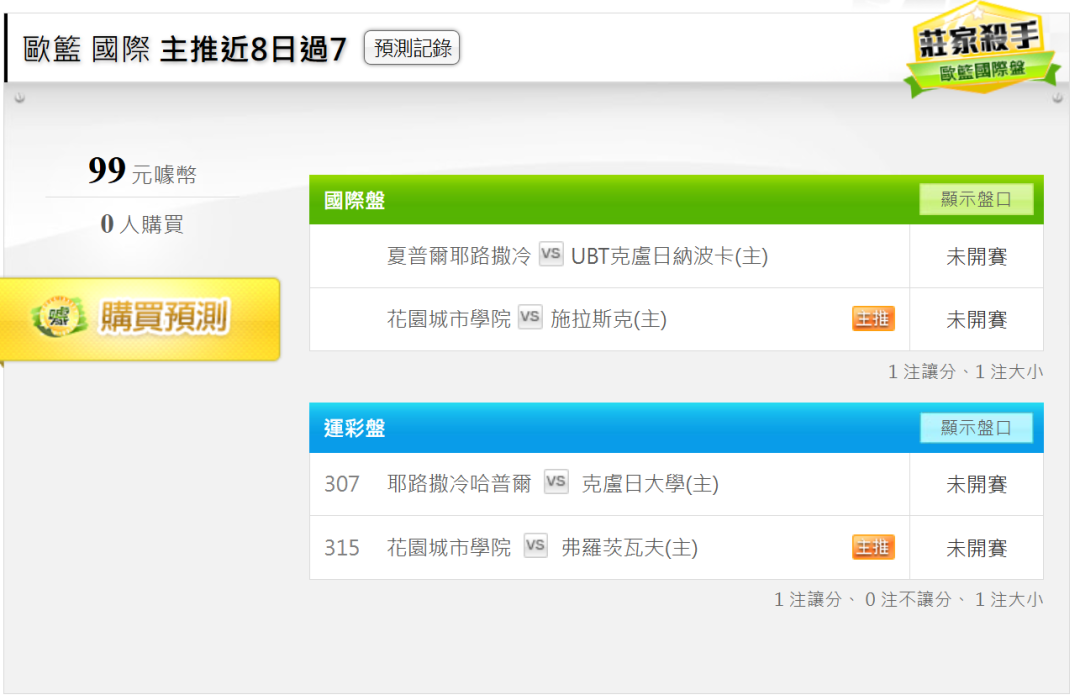1080x700 pixels.
Task: Click VS icon in match 307 row
Action: (x=556, y=483)
